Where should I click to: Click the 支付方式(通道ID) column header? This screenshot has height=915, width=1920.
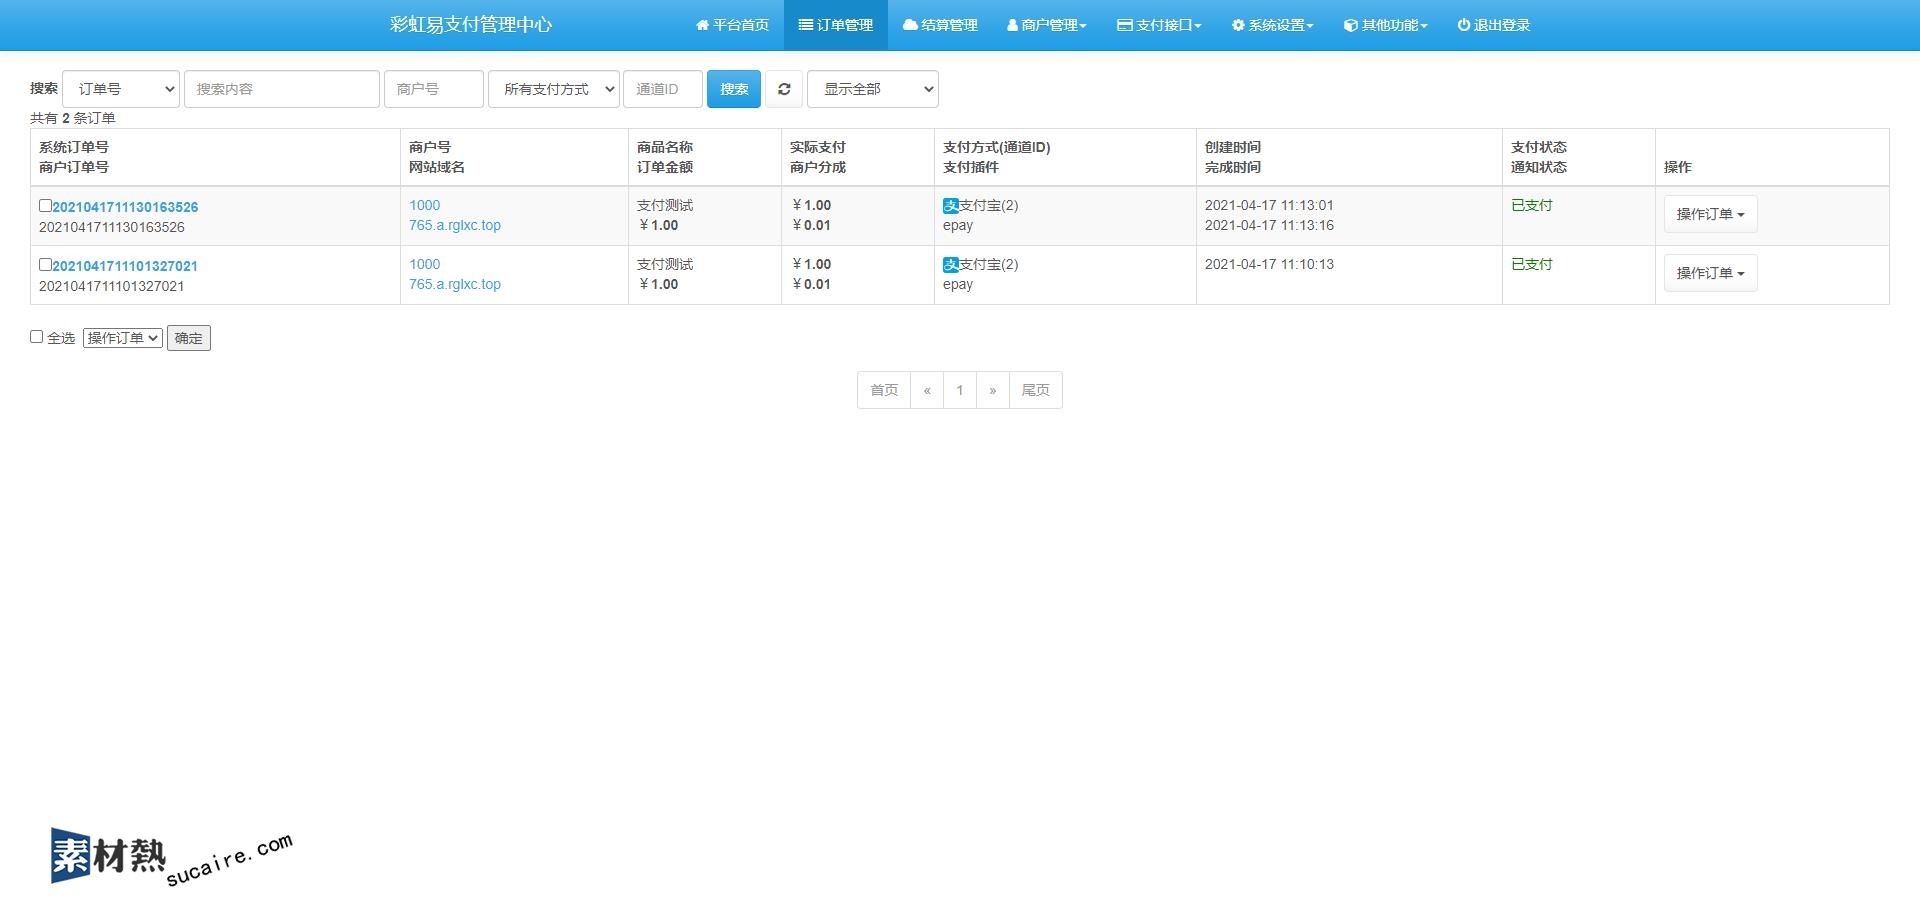click(x=996, y=147)
